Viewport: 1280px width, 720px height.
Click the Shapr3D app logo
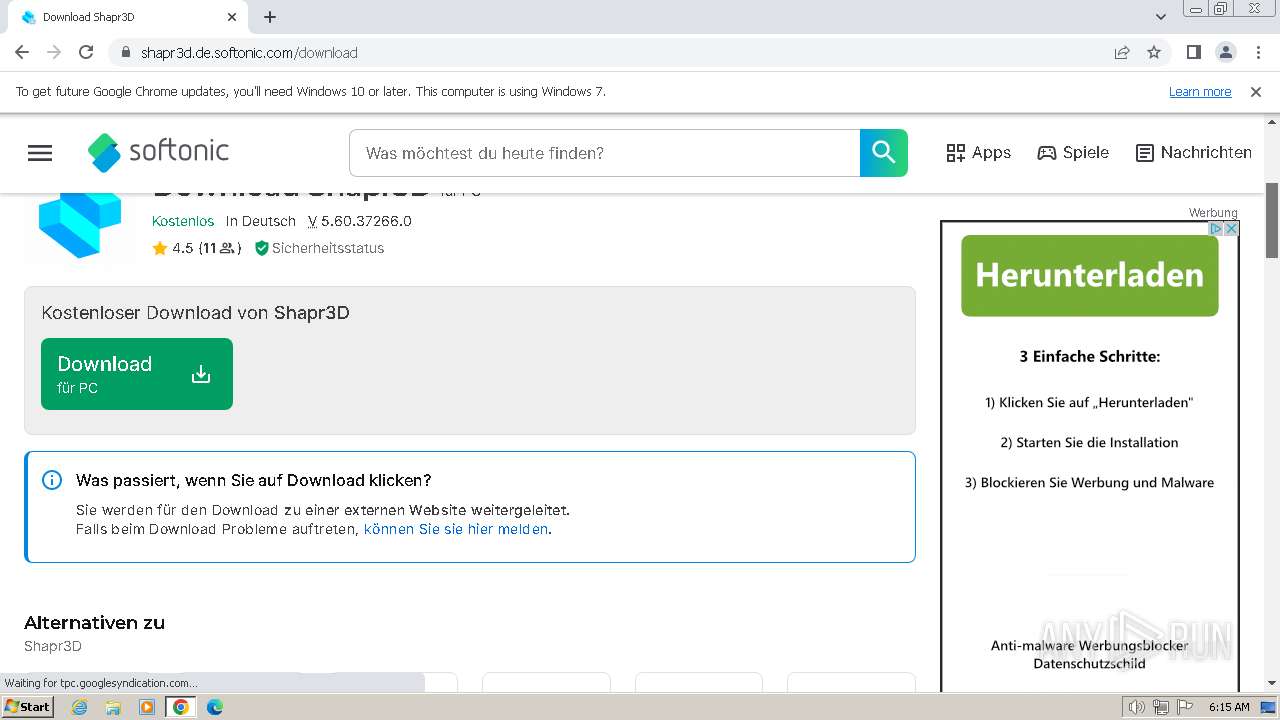(x=80, y=226)
